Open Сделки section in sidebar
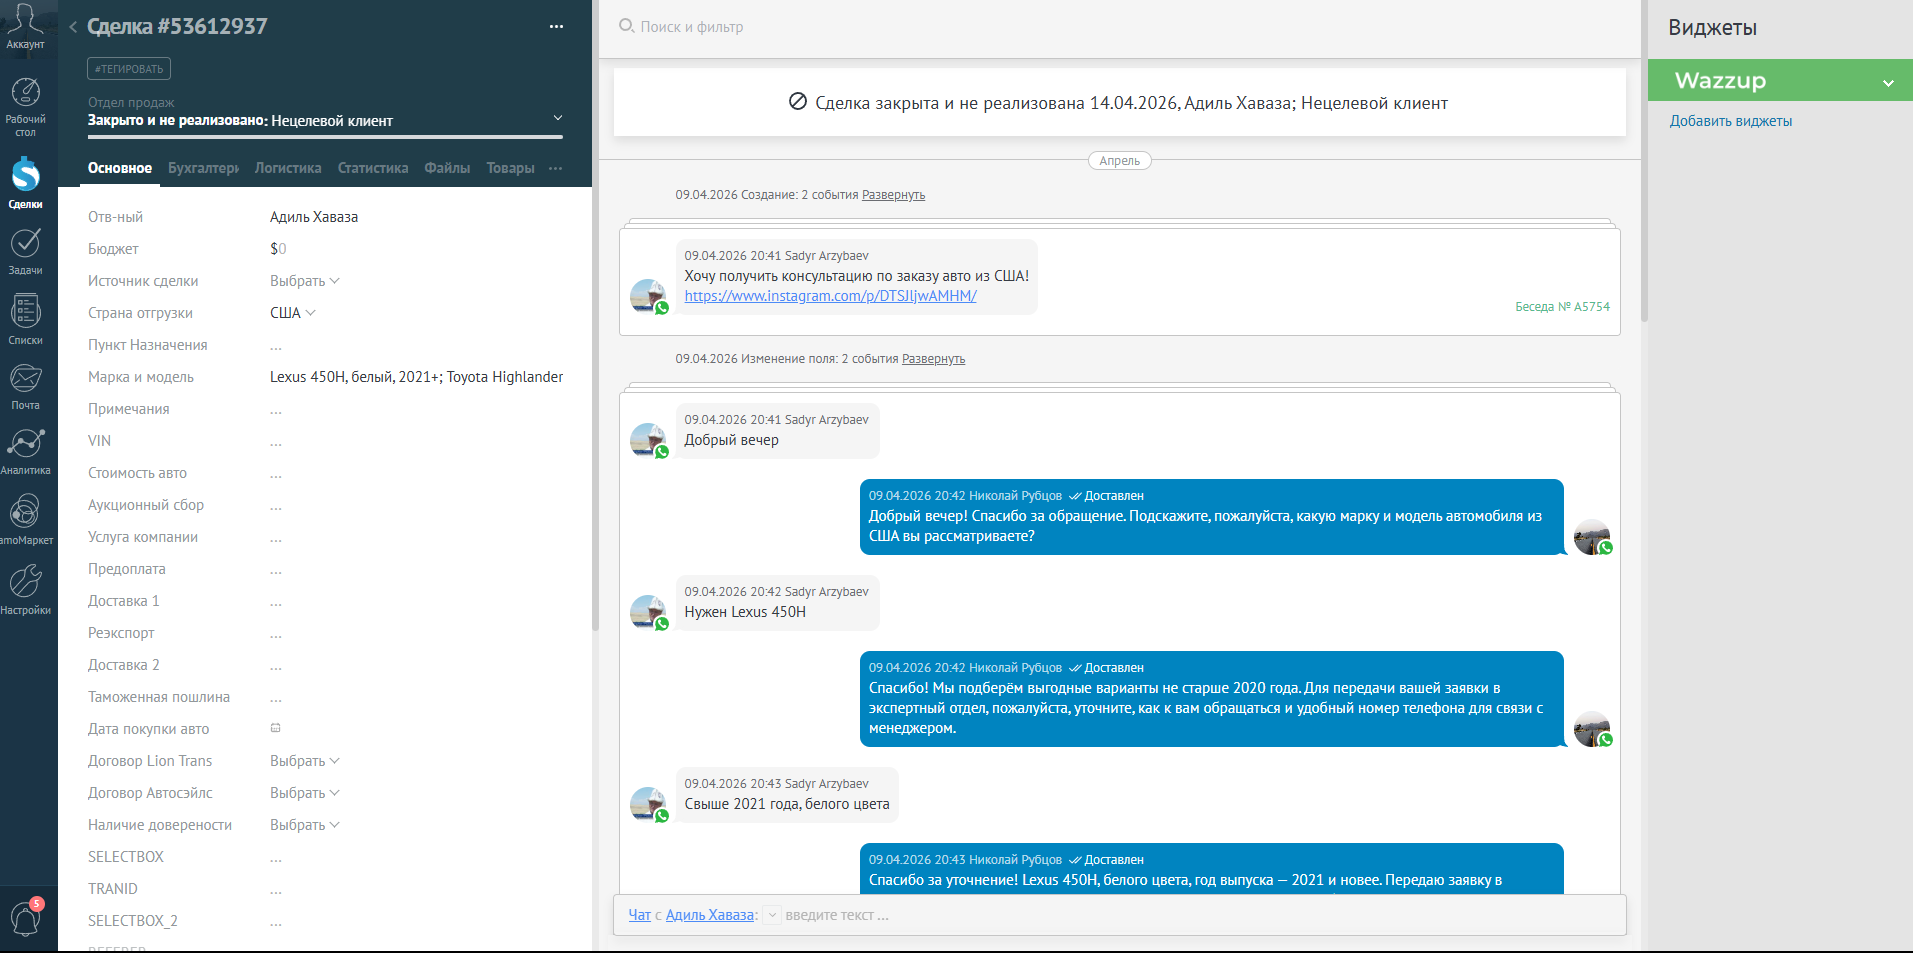Viewport: 1913px width, 953px height. [x=25, y=183]
